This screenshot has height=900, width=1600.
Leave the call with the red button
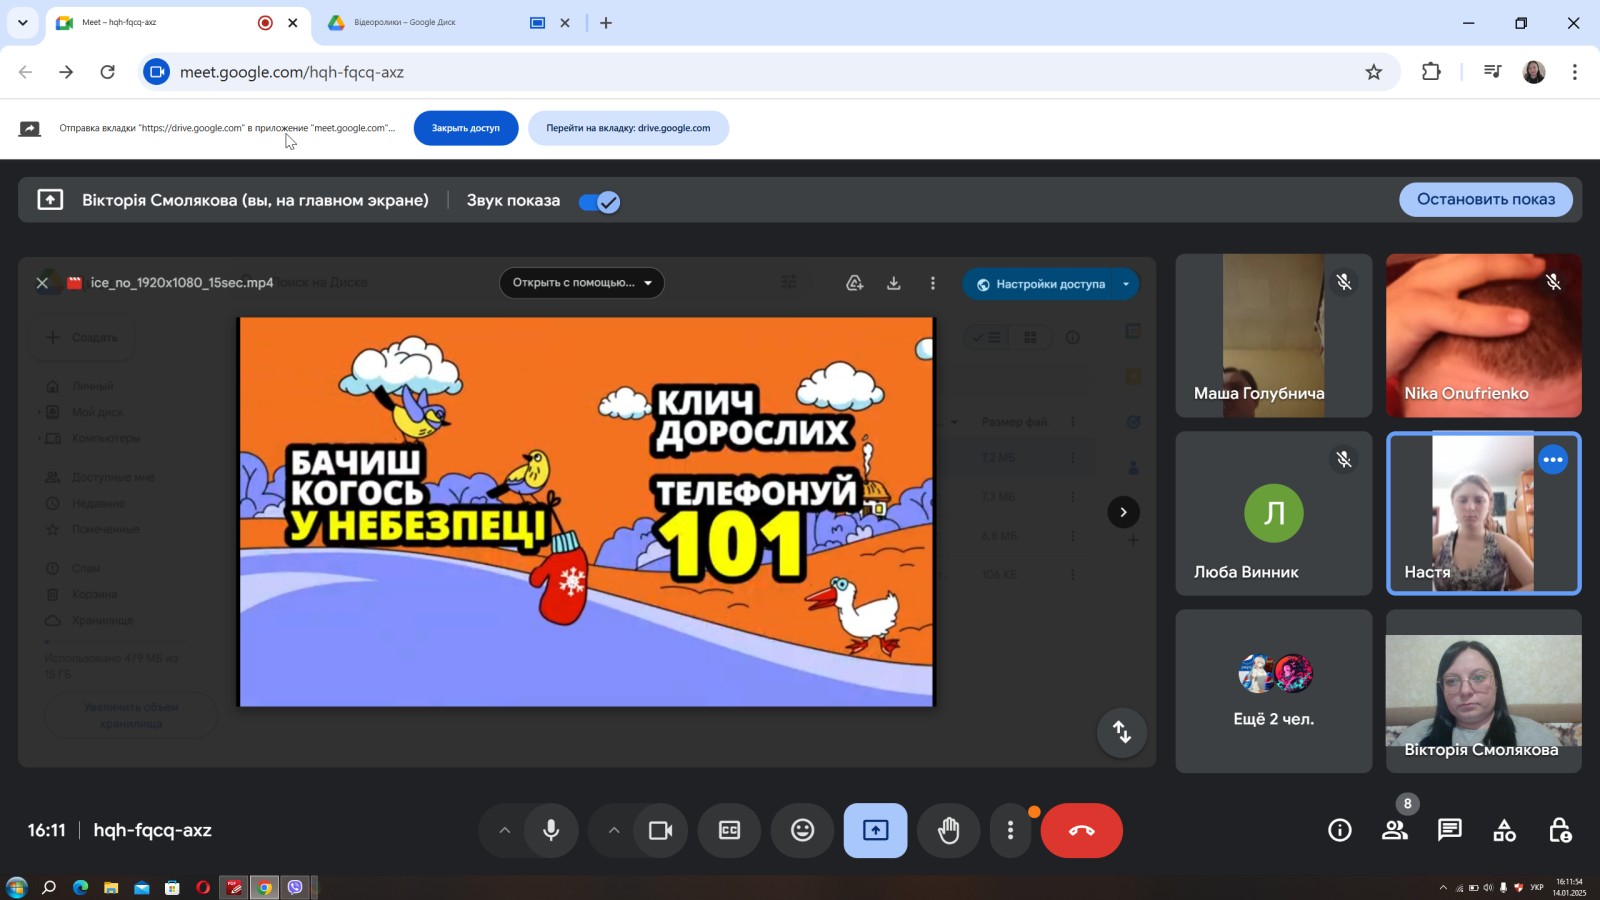pyautogui.click(x=1081, y=830)
